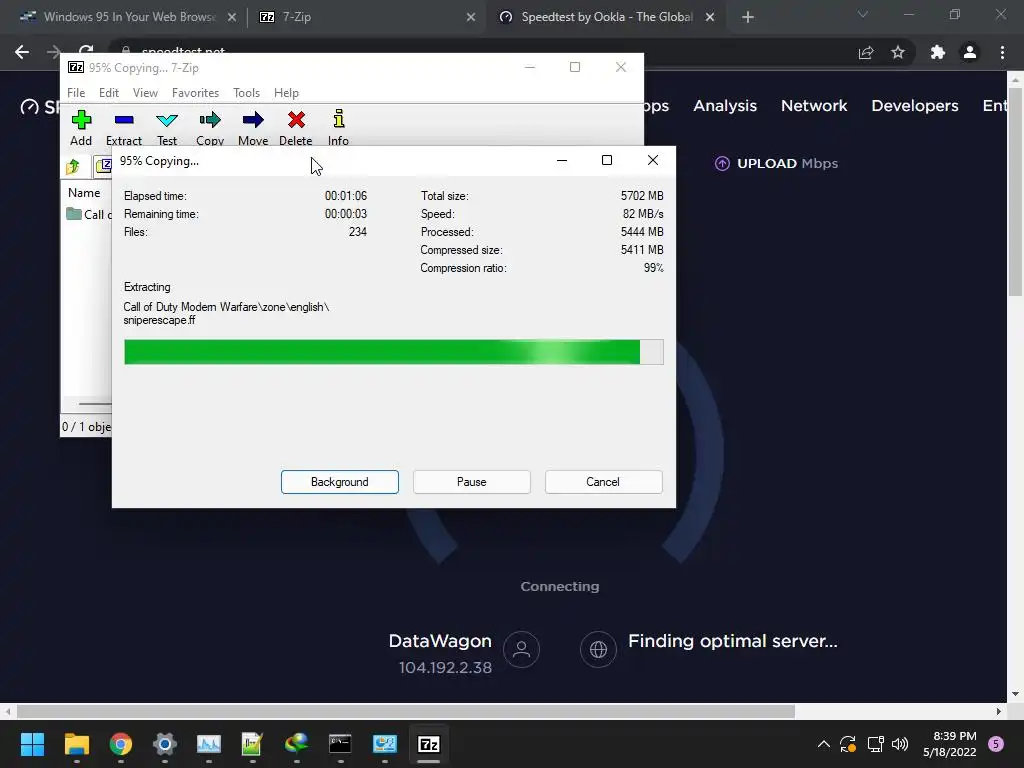Click the 7-Zip taskbar icon
Image resolution: width=1024 pixels, height=768 pixels.
pyautogui.click(x=428, y=744)
